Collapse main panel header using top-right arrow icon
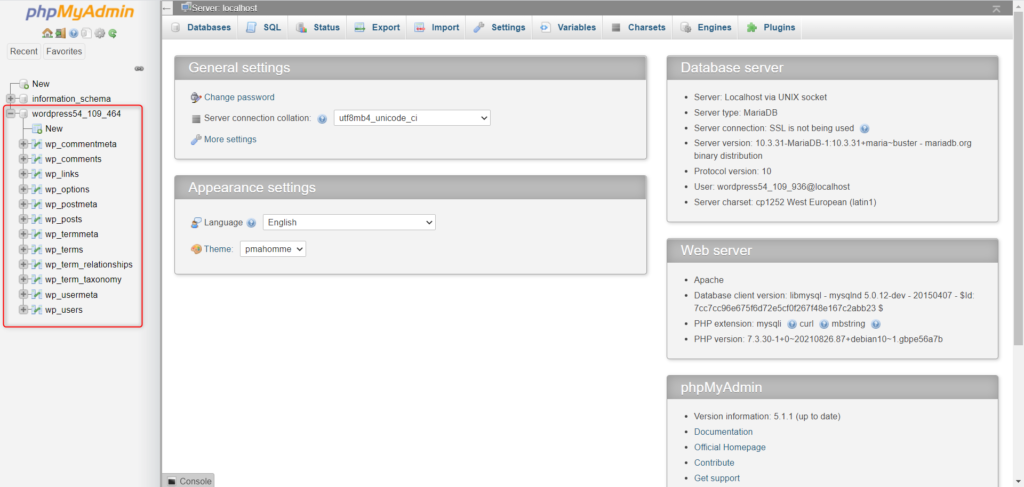The height and width of the screenshot is (487, 1024). tap(996, 8)
